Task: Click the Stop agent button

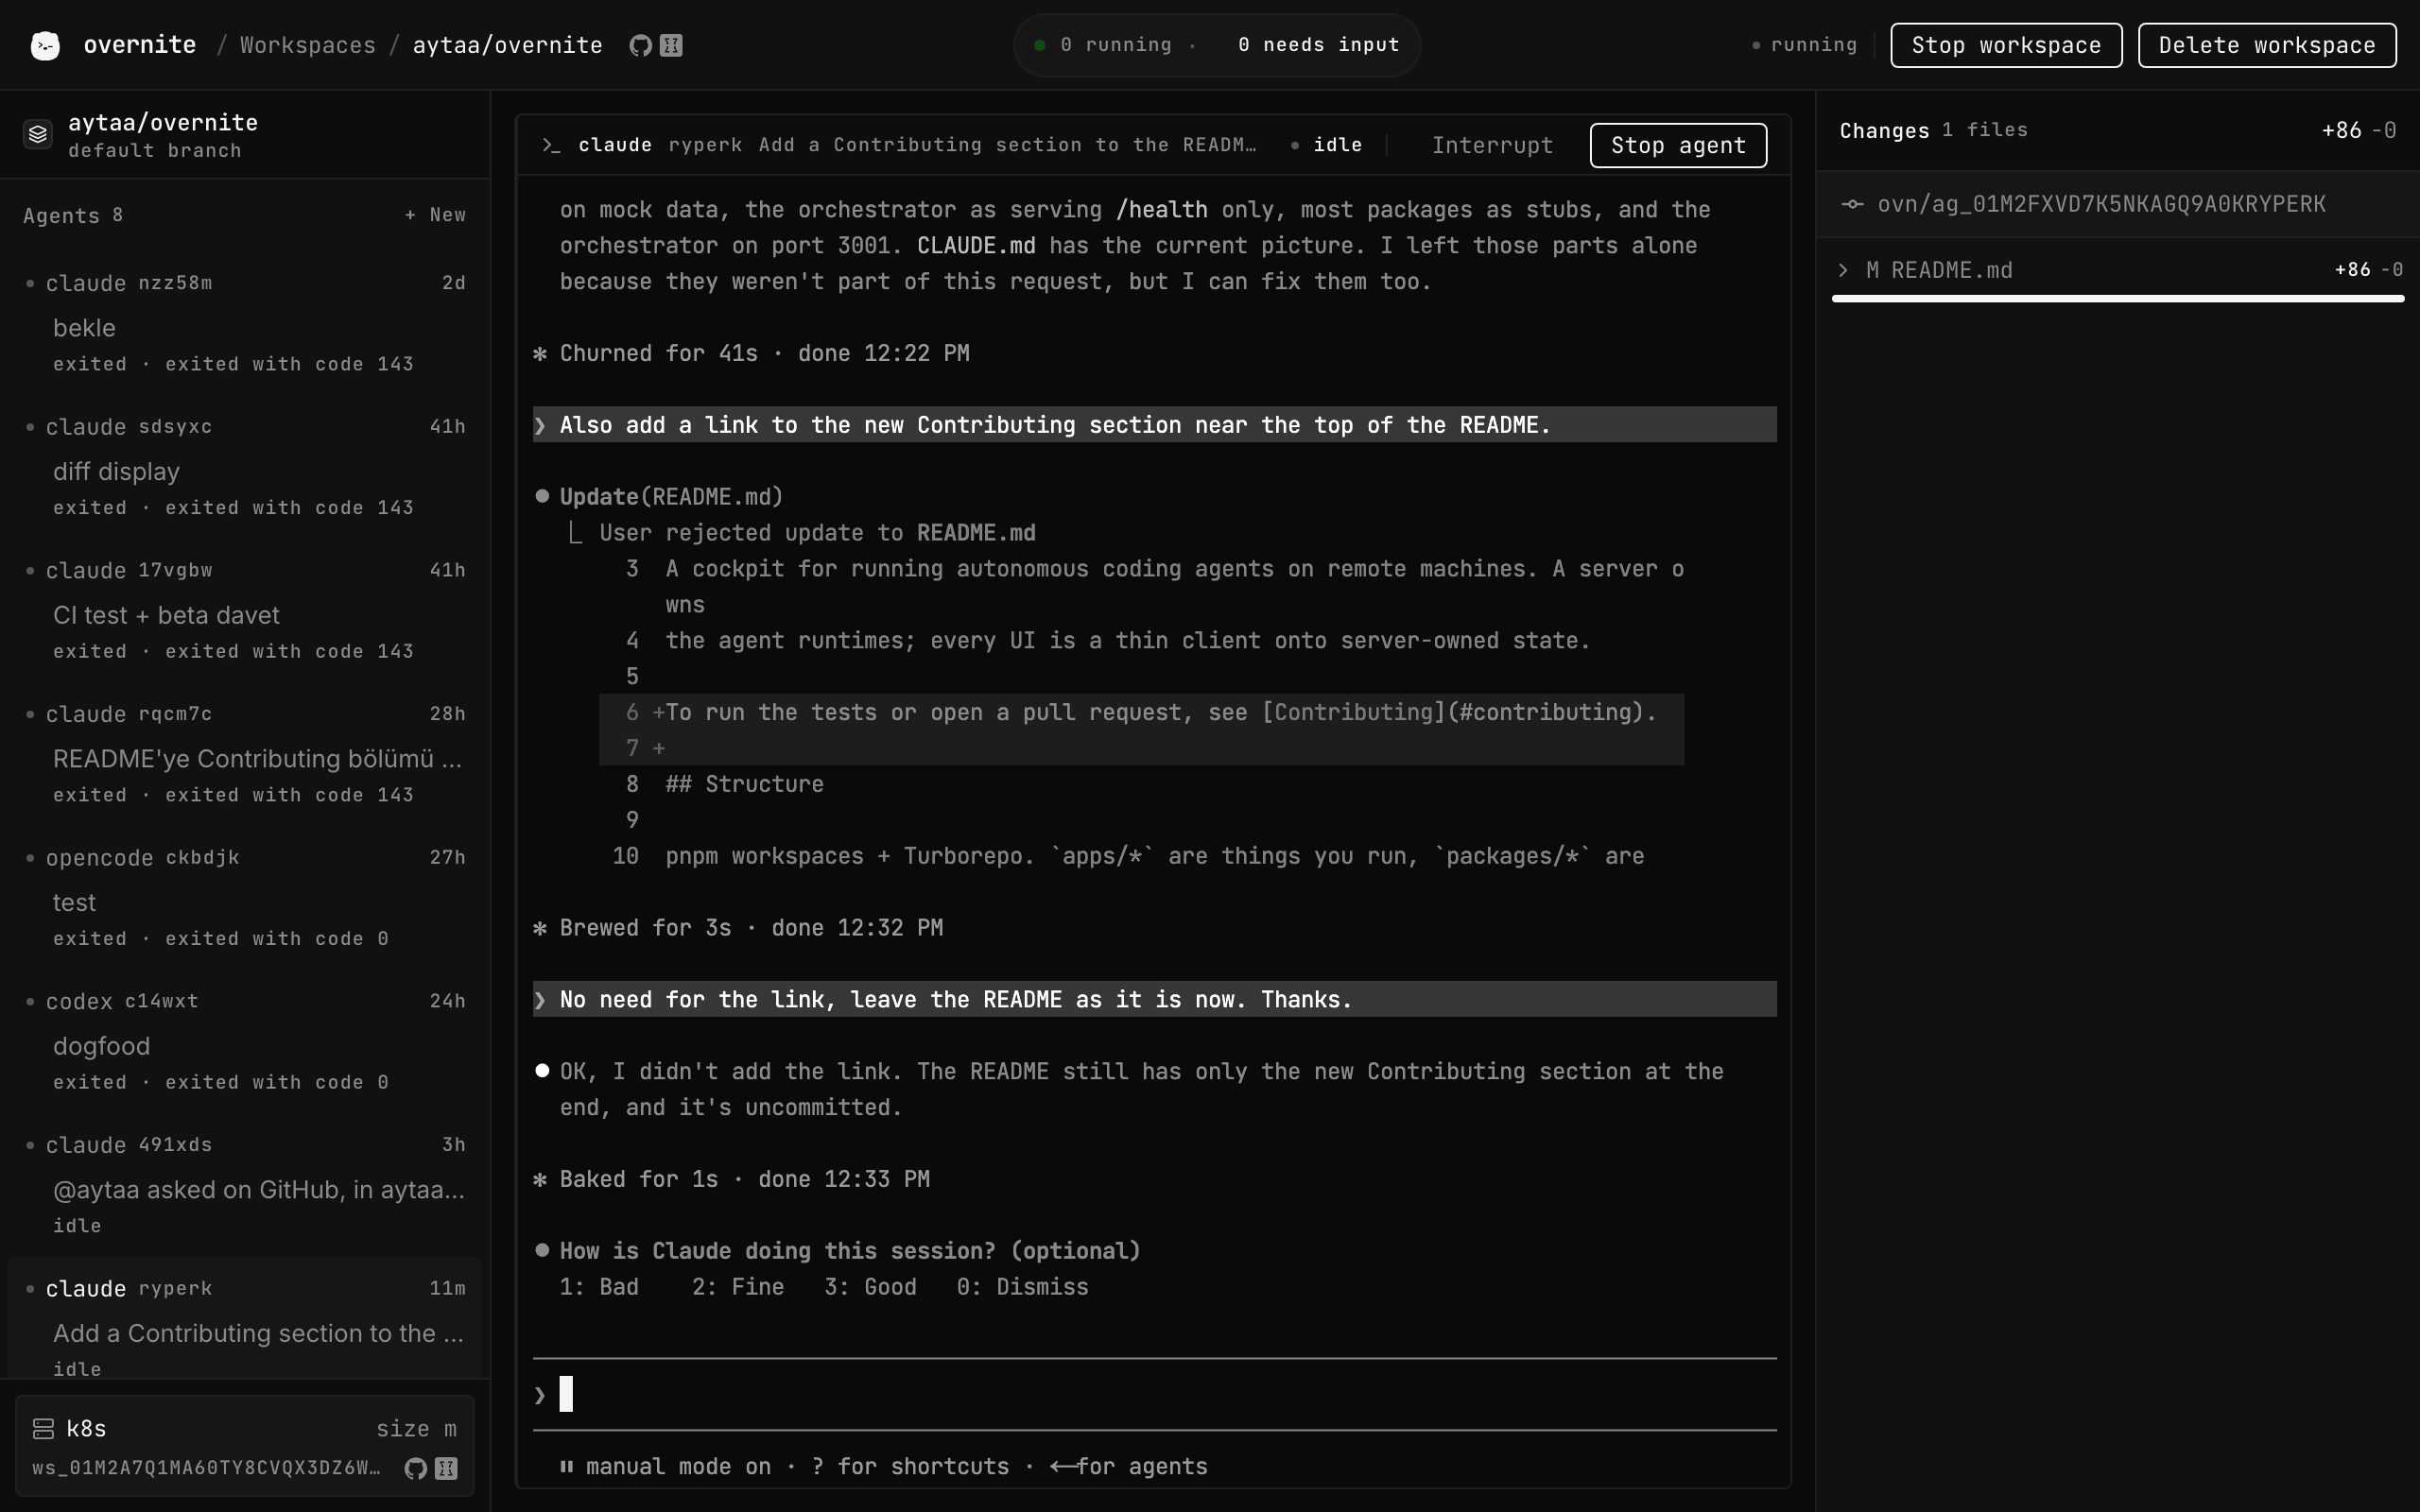Action: tap(1678, 145)
